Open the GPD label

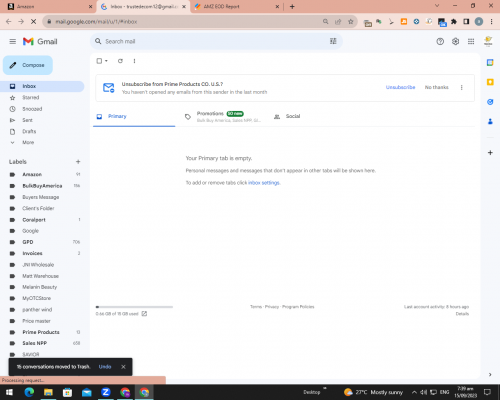point(28,242)
